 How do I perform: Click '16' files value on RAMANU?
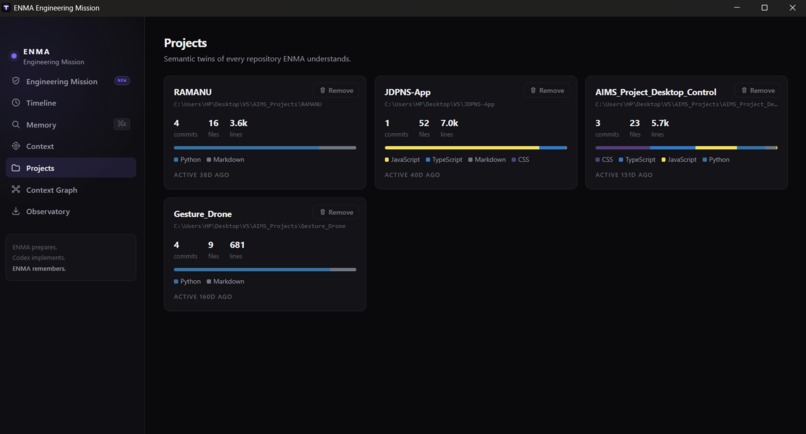(x=213, y=123)
